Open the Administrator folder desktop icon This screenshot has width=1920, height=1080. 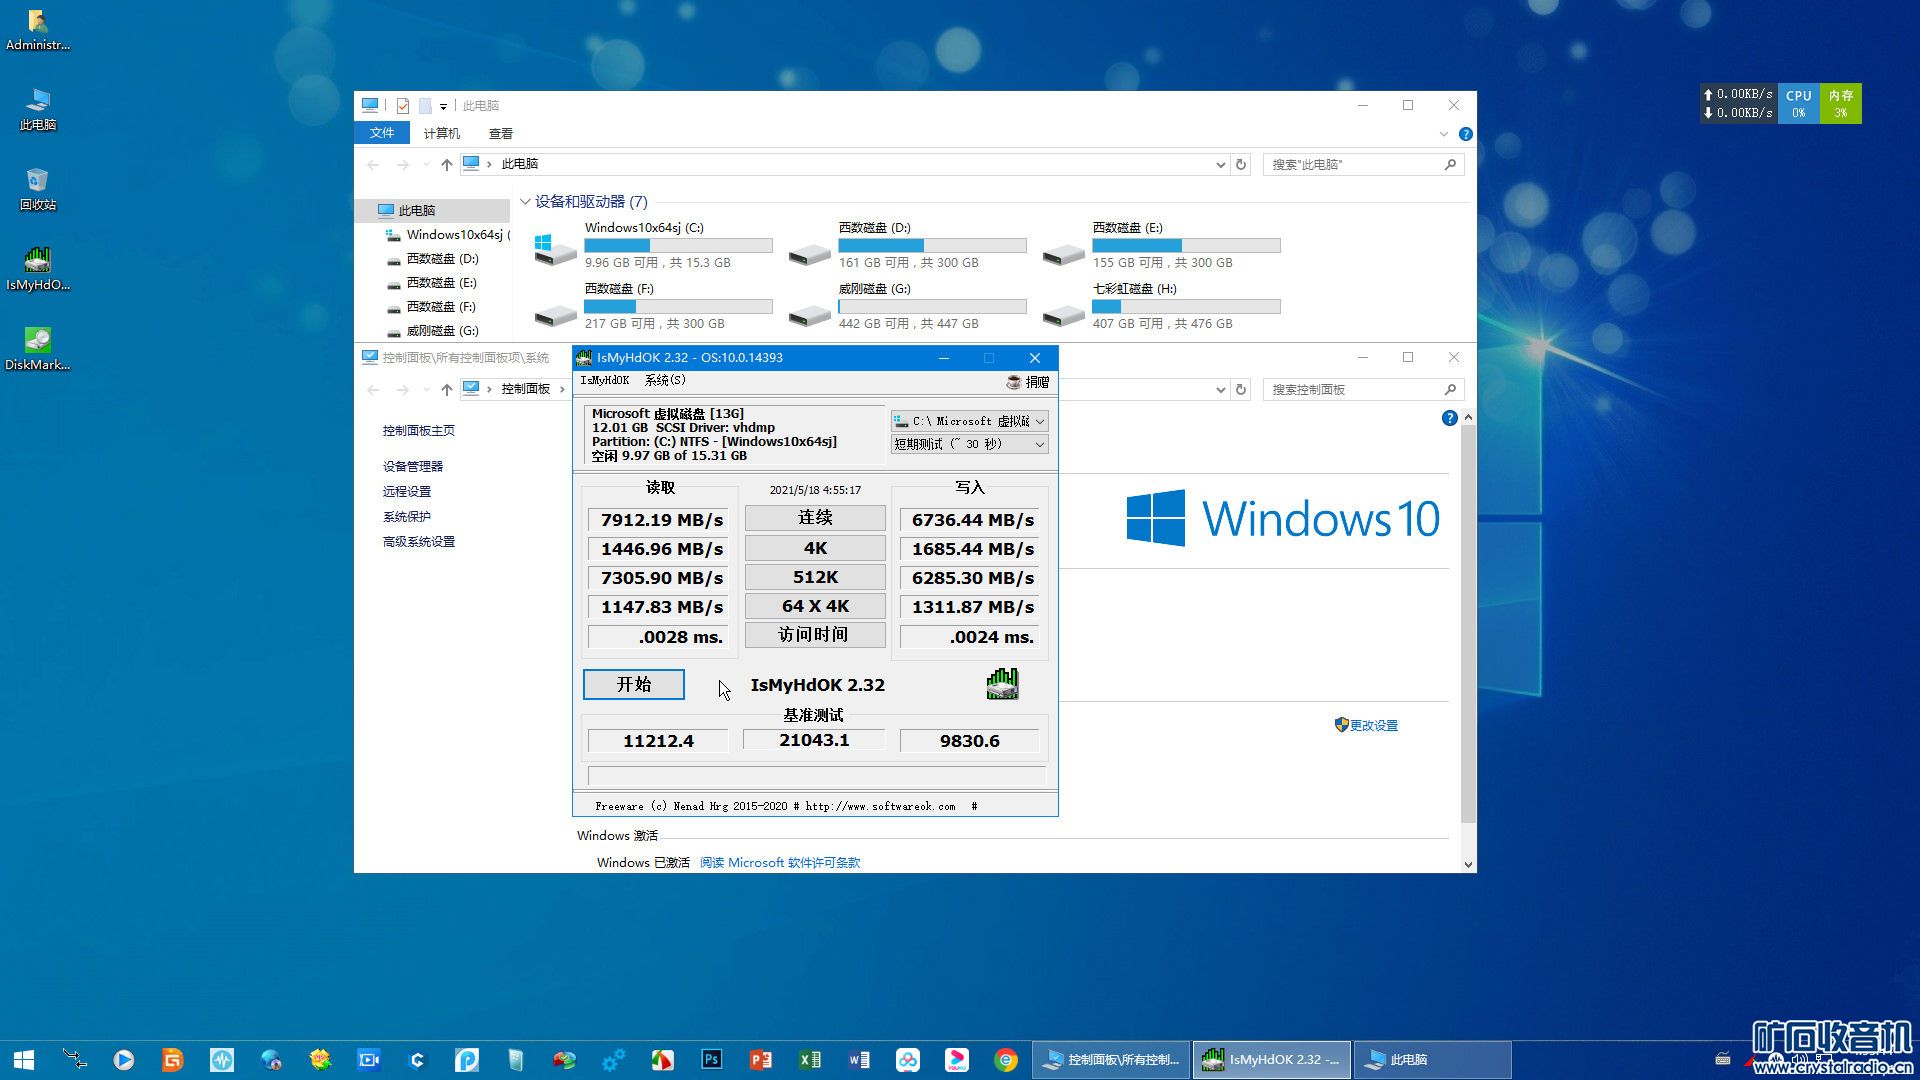click(37, 30)
